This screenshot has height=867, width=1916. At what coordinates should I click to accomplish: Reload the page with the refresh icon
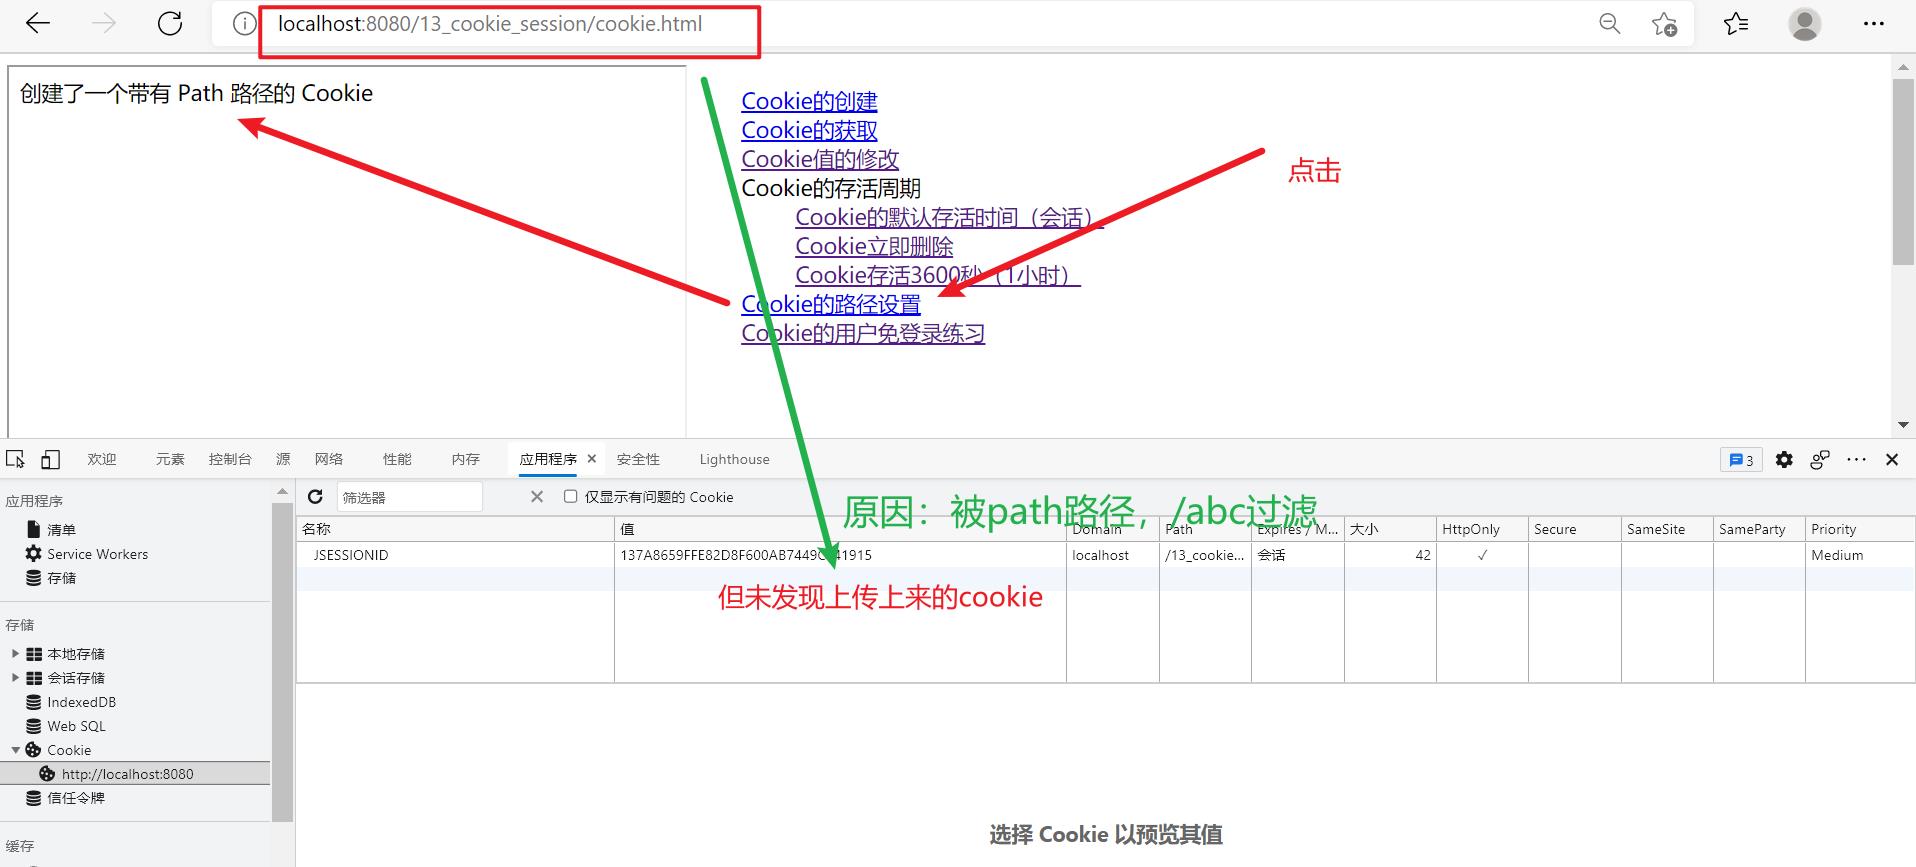tap(170, 24)
